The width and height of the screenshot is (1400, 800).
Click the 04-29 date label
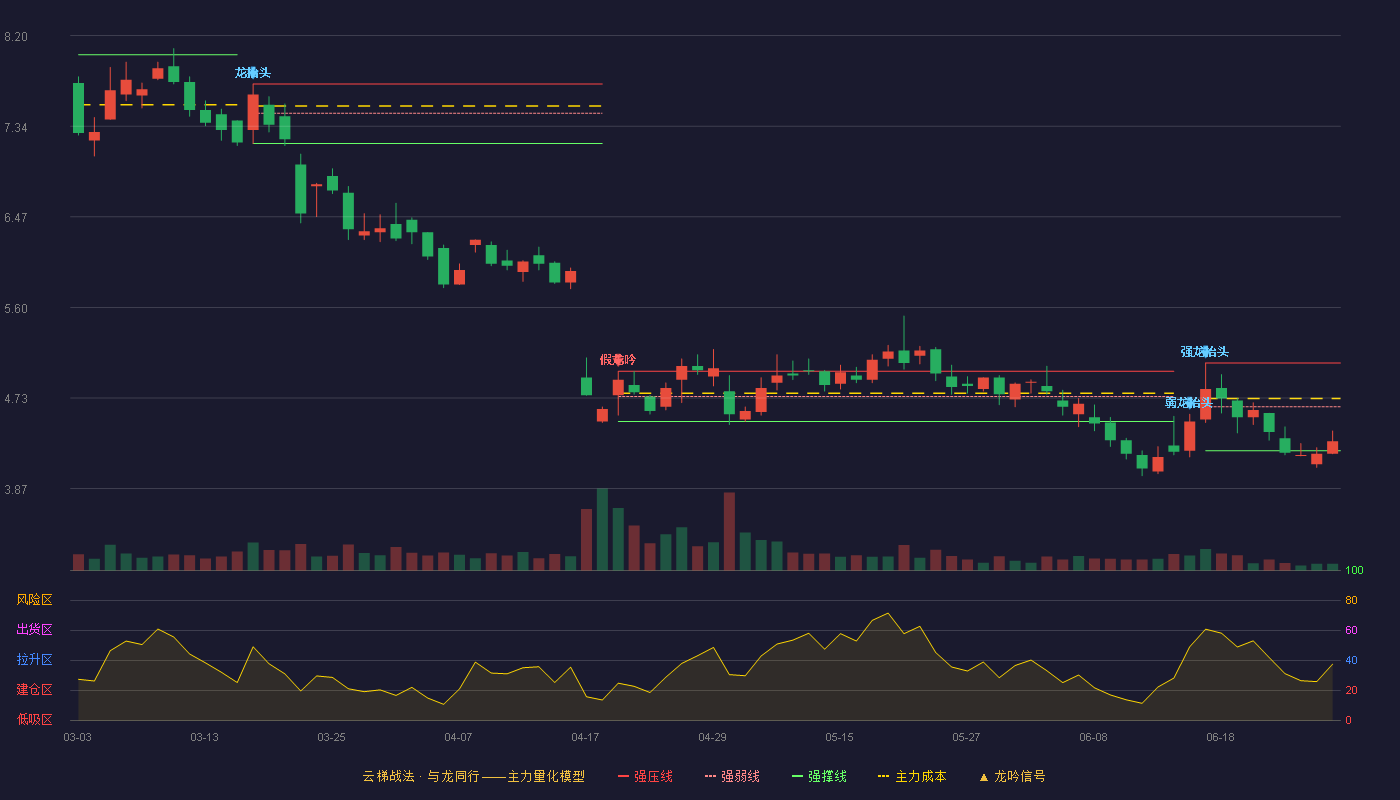713,737
